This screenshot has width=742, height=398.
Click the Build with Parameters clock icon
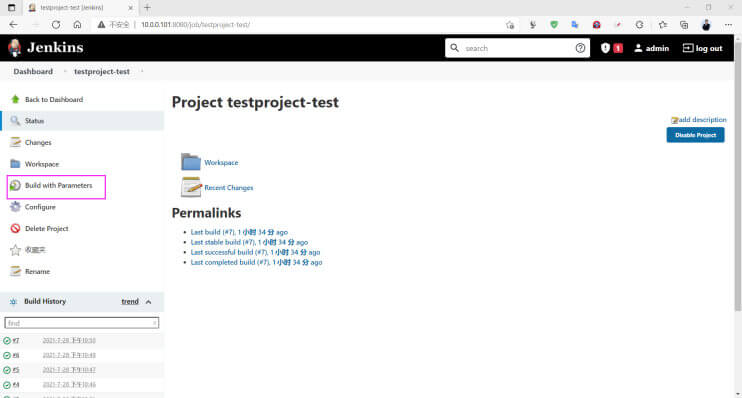(15, 185)
